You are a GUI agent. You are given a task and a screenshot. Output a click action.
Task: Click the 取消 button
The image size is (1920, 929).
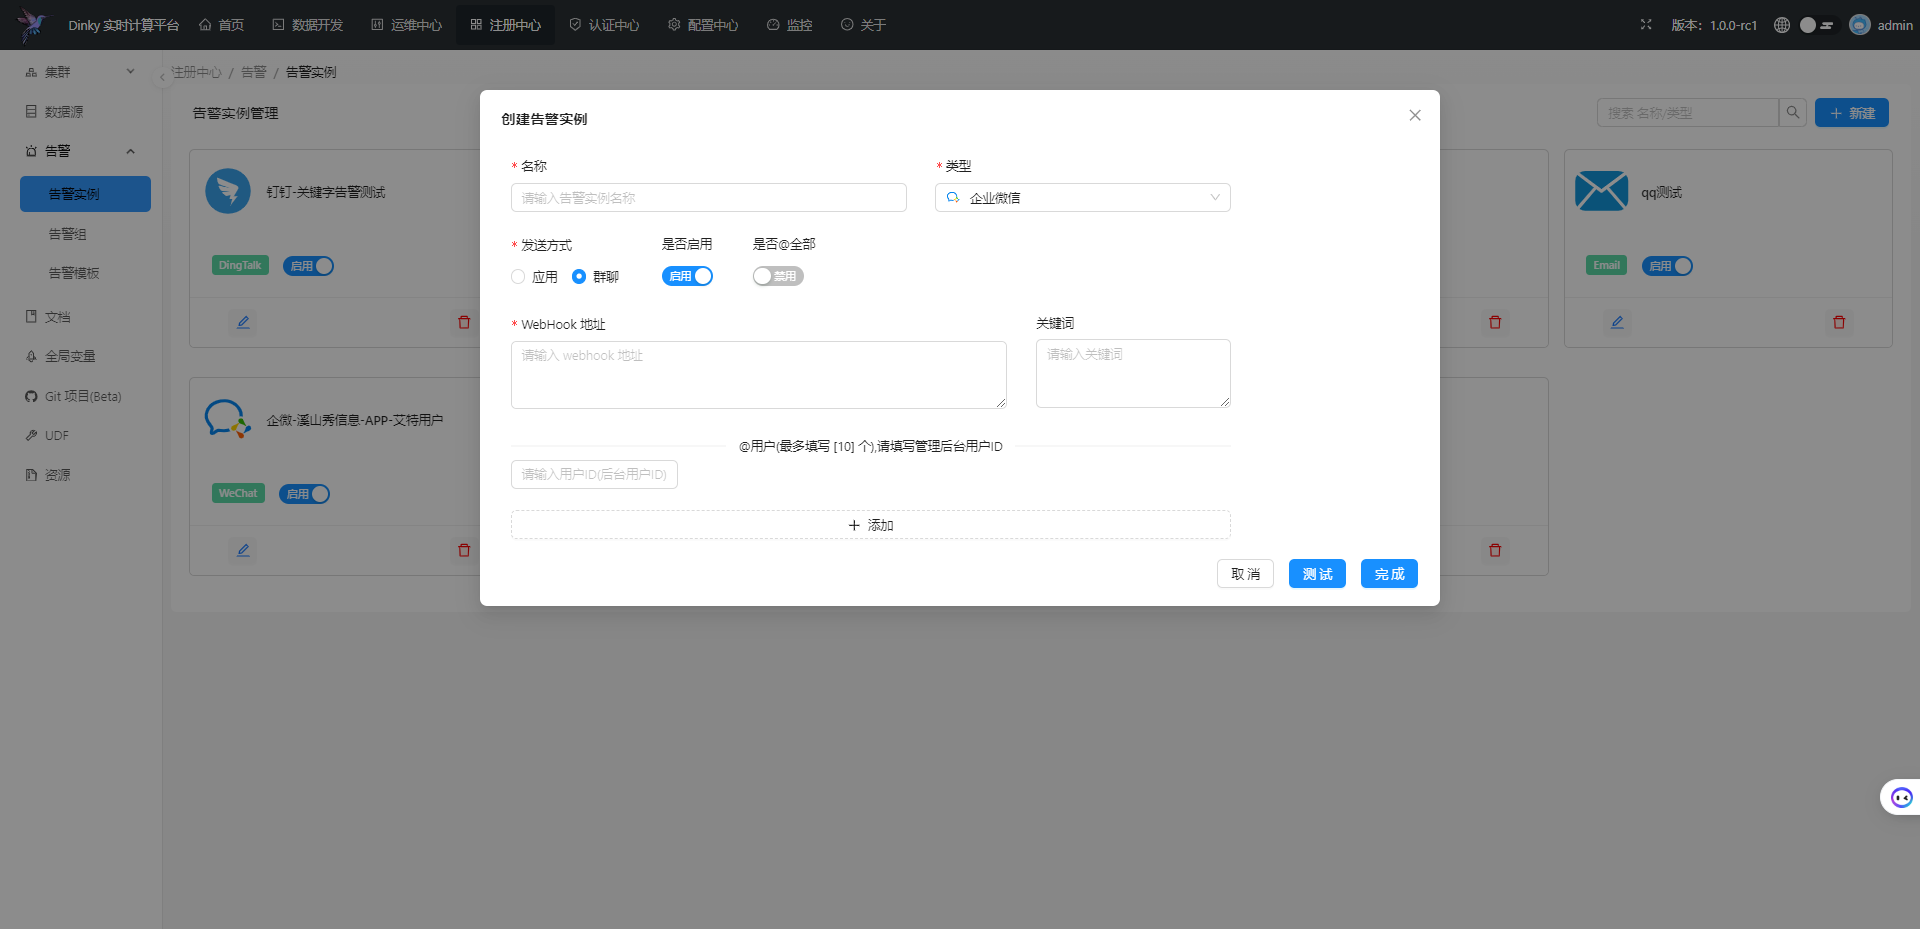pyautogui.click(x=1245, y=574)
